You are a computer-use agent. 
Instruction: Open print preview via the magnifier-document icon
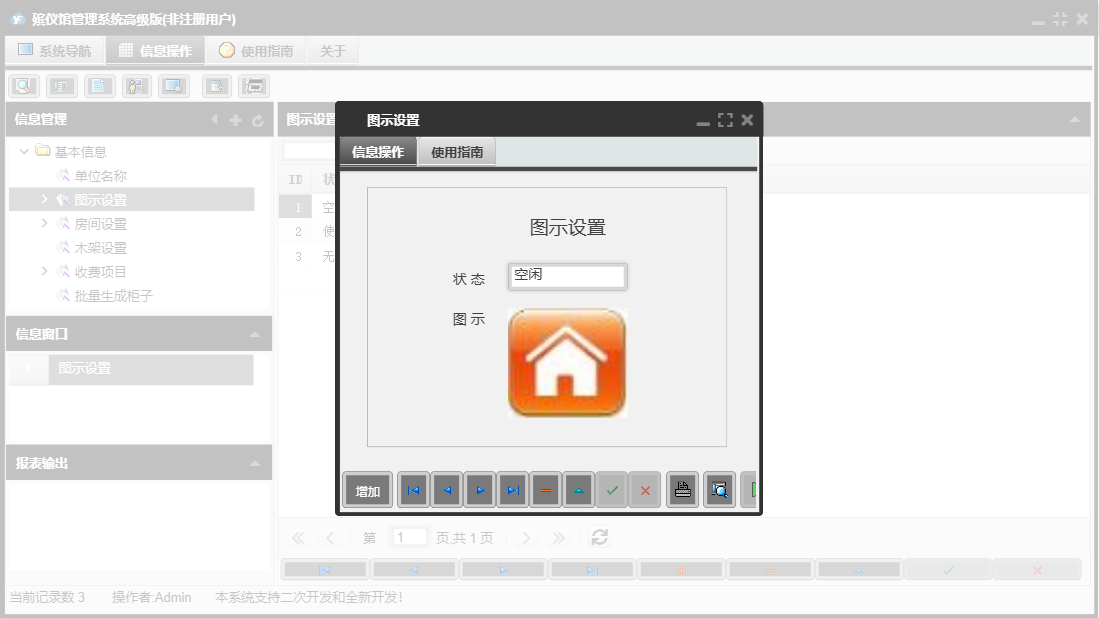pos(719,489)
